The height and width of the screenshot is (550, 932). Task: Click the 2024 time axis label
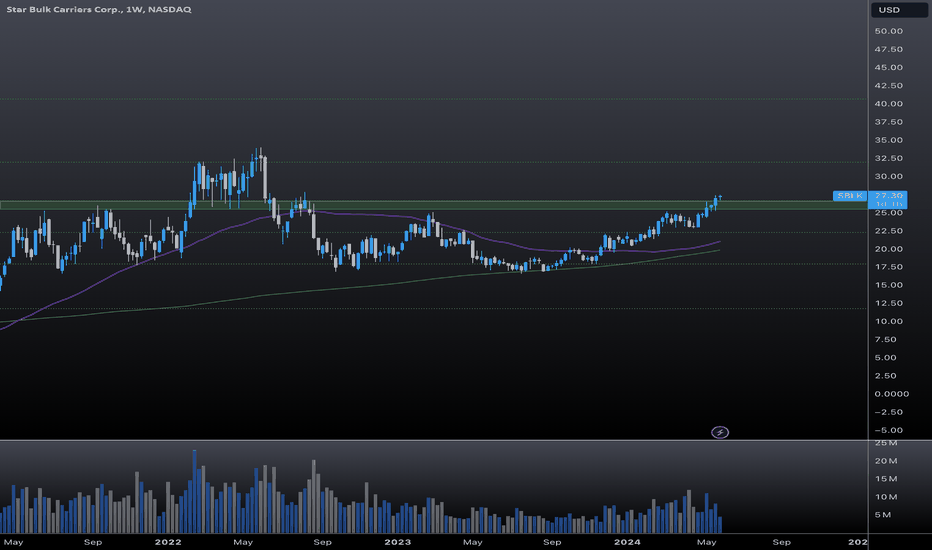(627, 542)
